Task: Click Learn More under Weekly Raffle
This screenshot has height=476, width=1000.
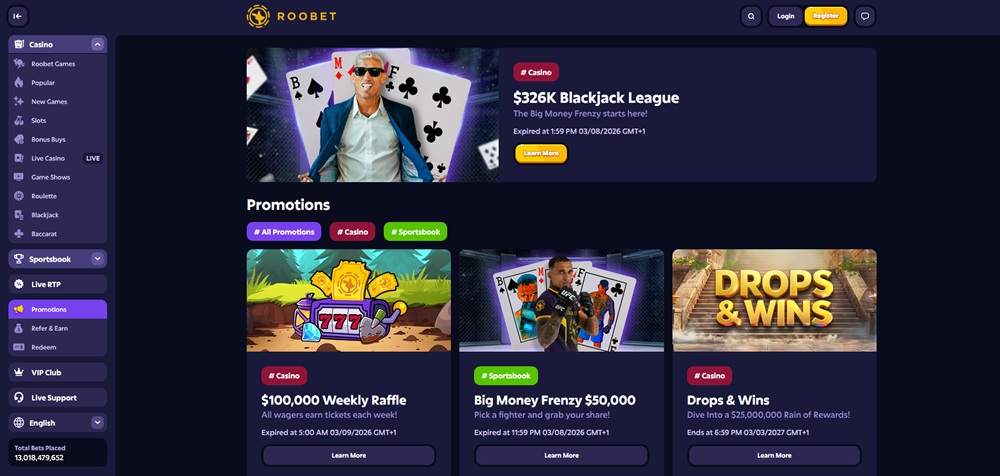Action: coord(348,456)
